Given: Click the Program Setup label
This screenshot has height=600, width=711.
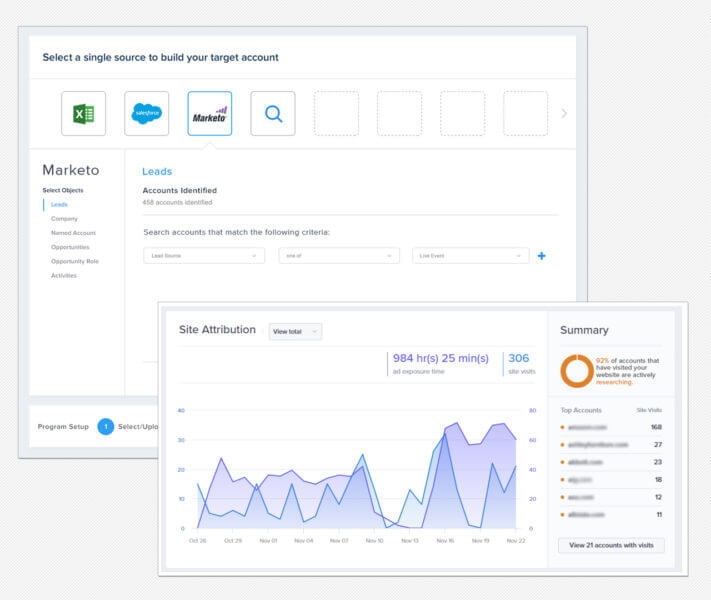Looking at the screenshot, I should point(63,427).
